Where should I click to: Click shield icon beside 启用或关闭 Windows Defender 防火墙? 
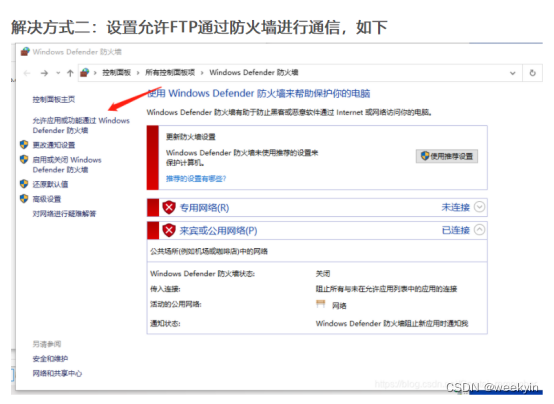click(24, 159)
